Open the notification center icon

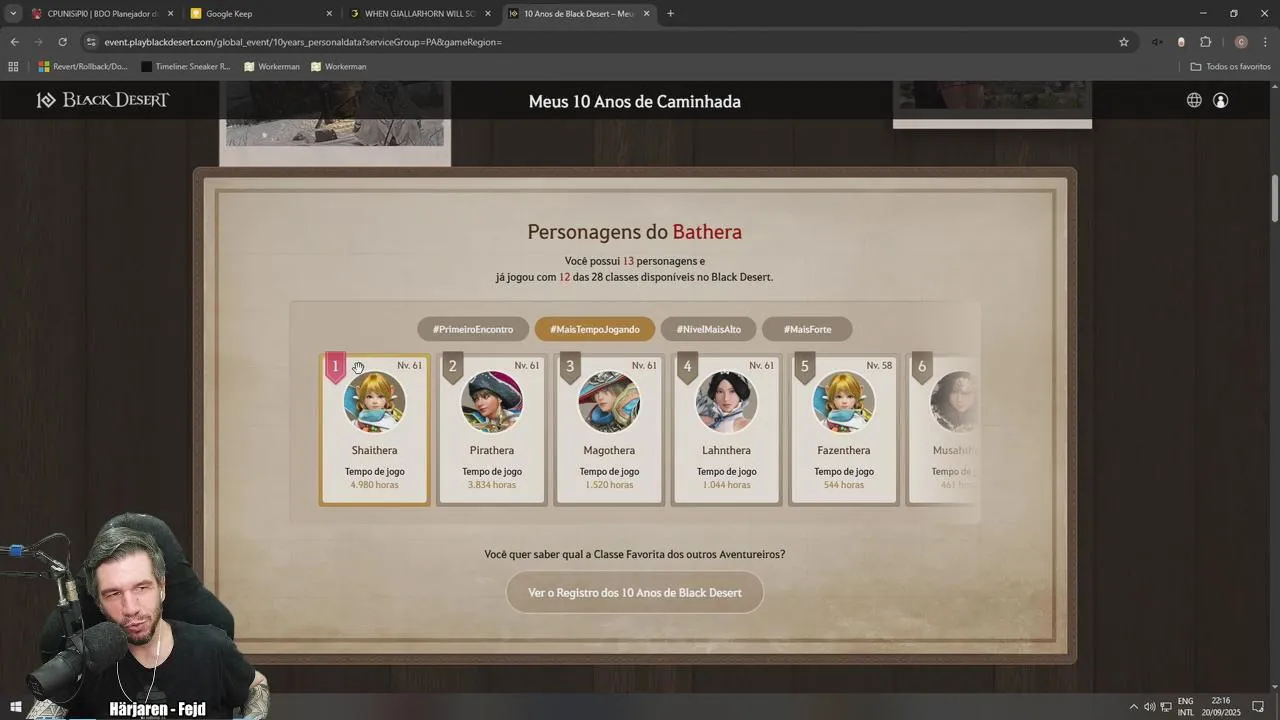point(1258,706)
